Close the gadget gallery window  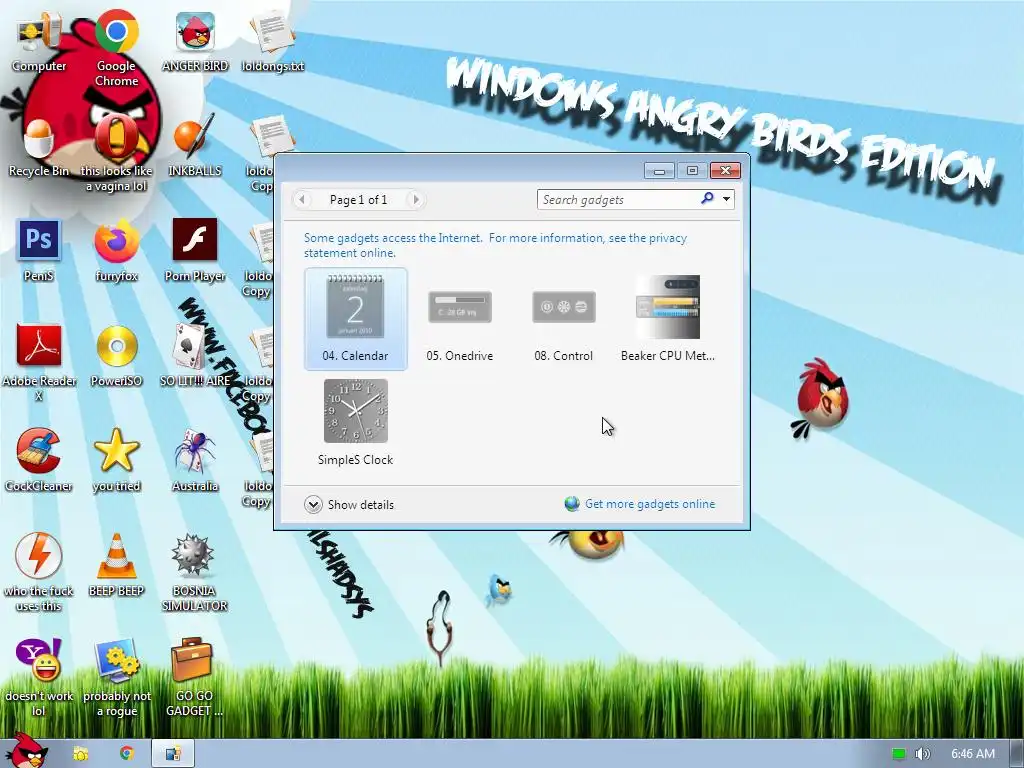click(726, 170)
